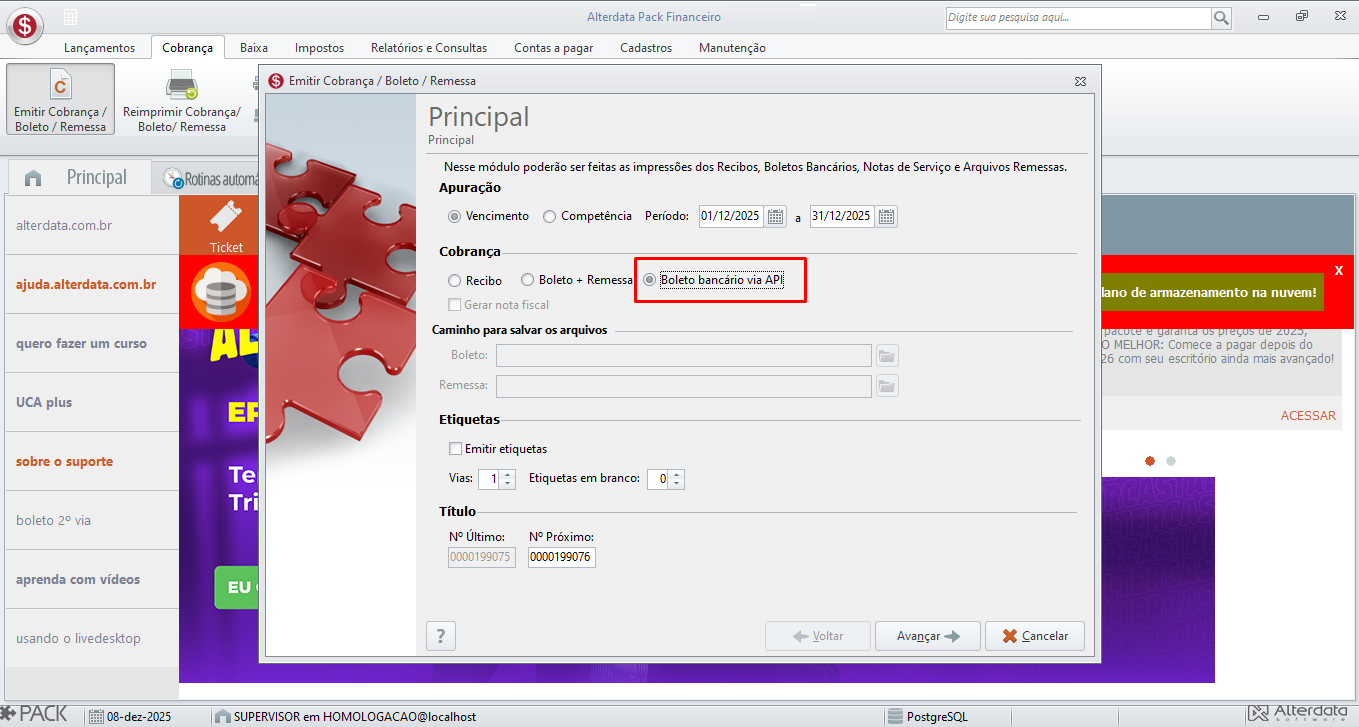Open Reimprimir Cobrança/ Boleto/ Remessa tool
1359x727 pixels.
tap(182, 99)
